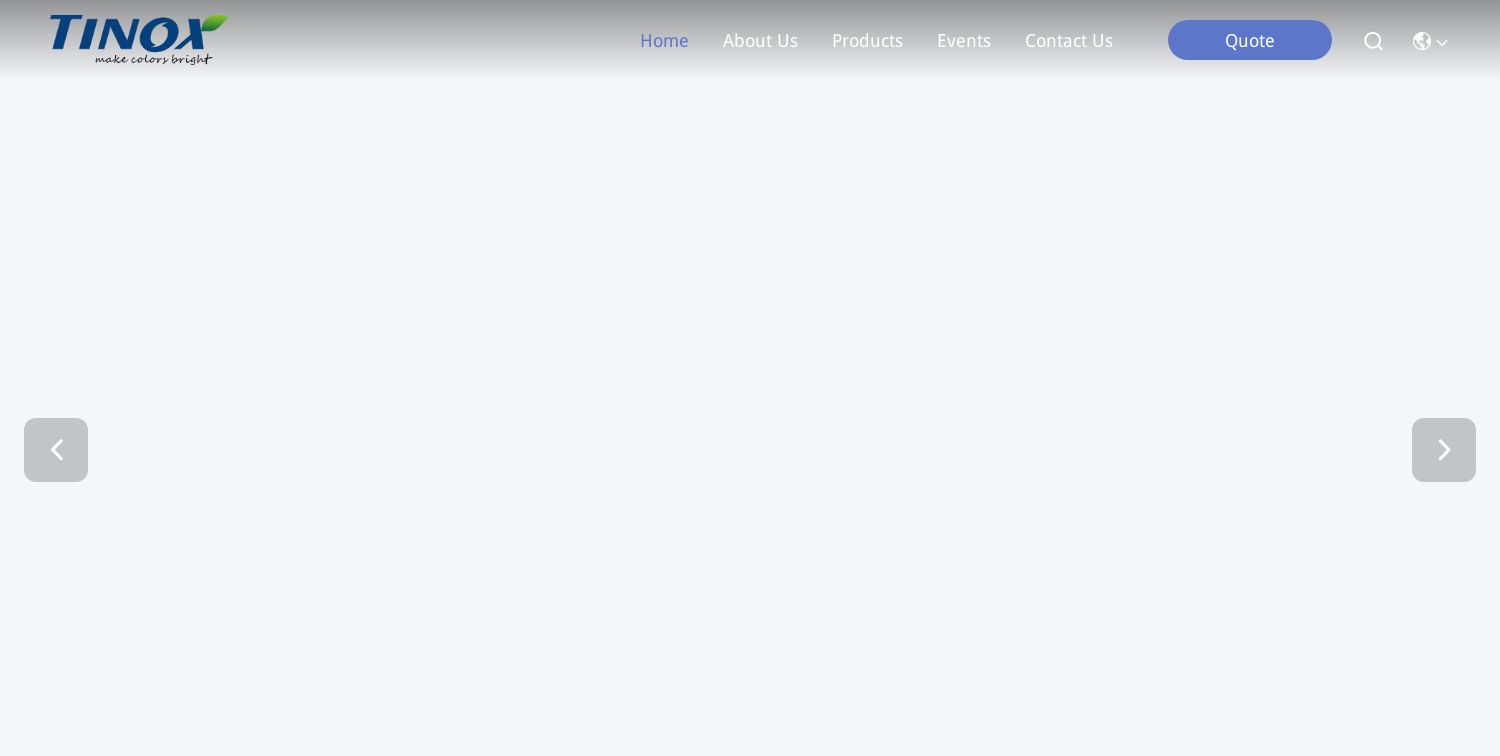This screenshot has height=756, width=1500.
Task: Request a quote using the blue button
Action: 1250,40
